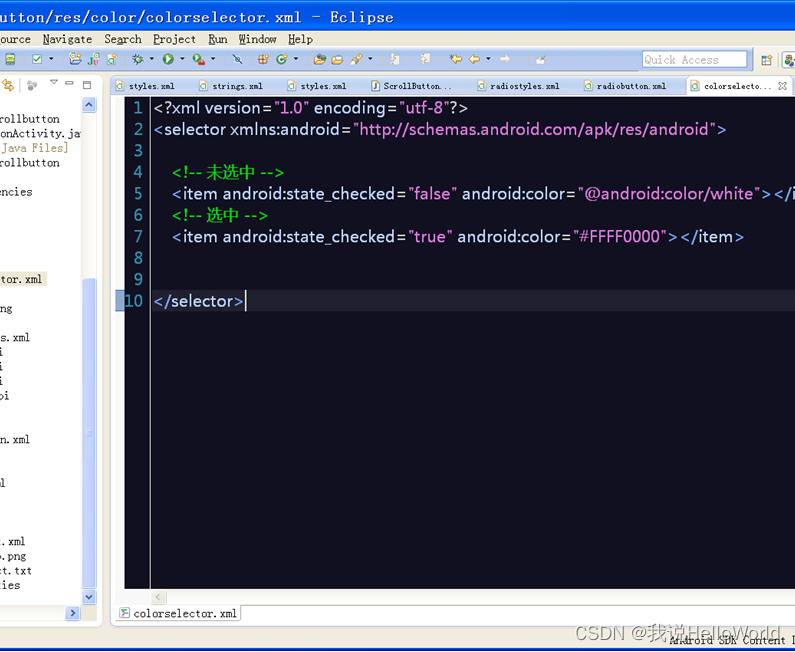
Task: Click Last Edit Location arrow icon
Action: (x=456, y=59)
